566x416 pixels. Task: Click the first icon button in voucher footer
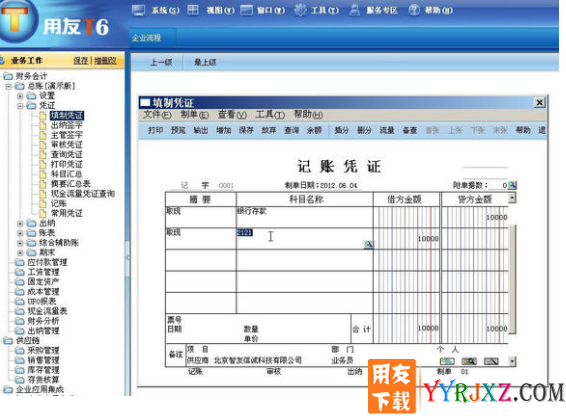(x=447, y=361)
